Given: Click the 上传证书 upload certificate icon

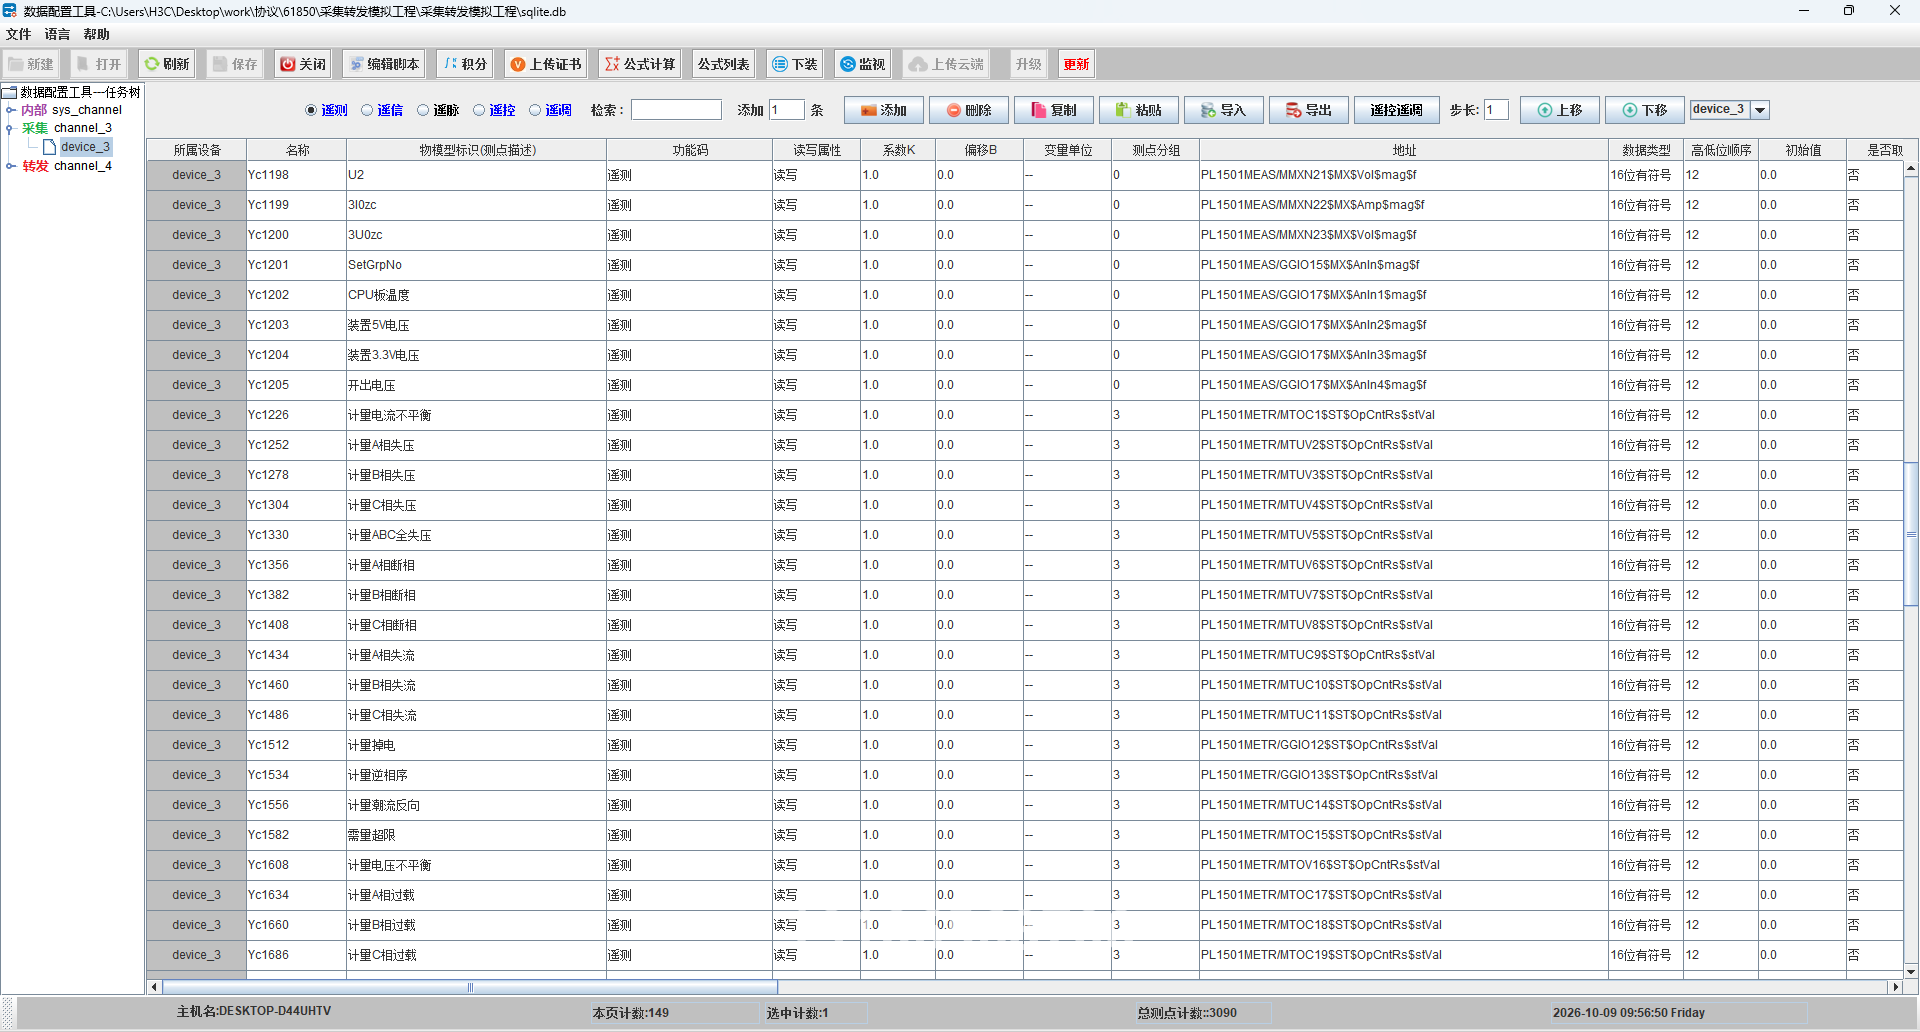Looking at the screenshot, I should click(545, 64).
